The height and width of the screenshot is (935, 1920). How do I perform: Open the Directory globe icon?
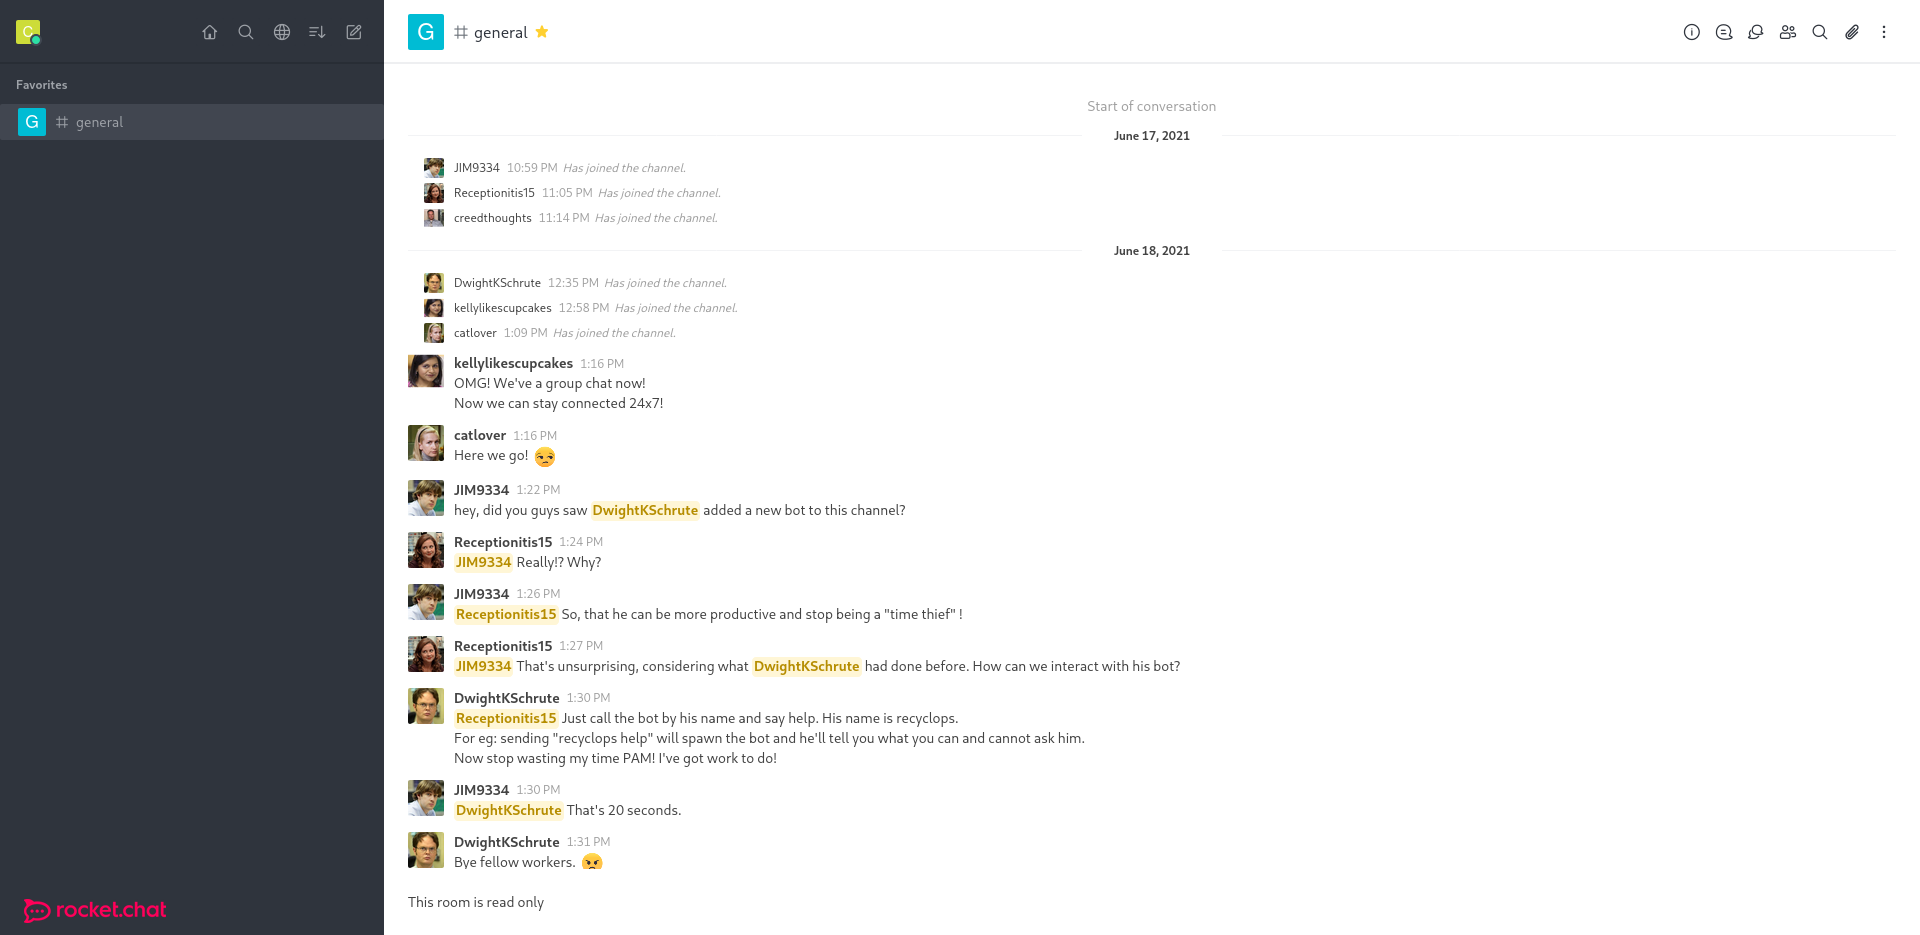pyautogui.click(x=282, y=32)
